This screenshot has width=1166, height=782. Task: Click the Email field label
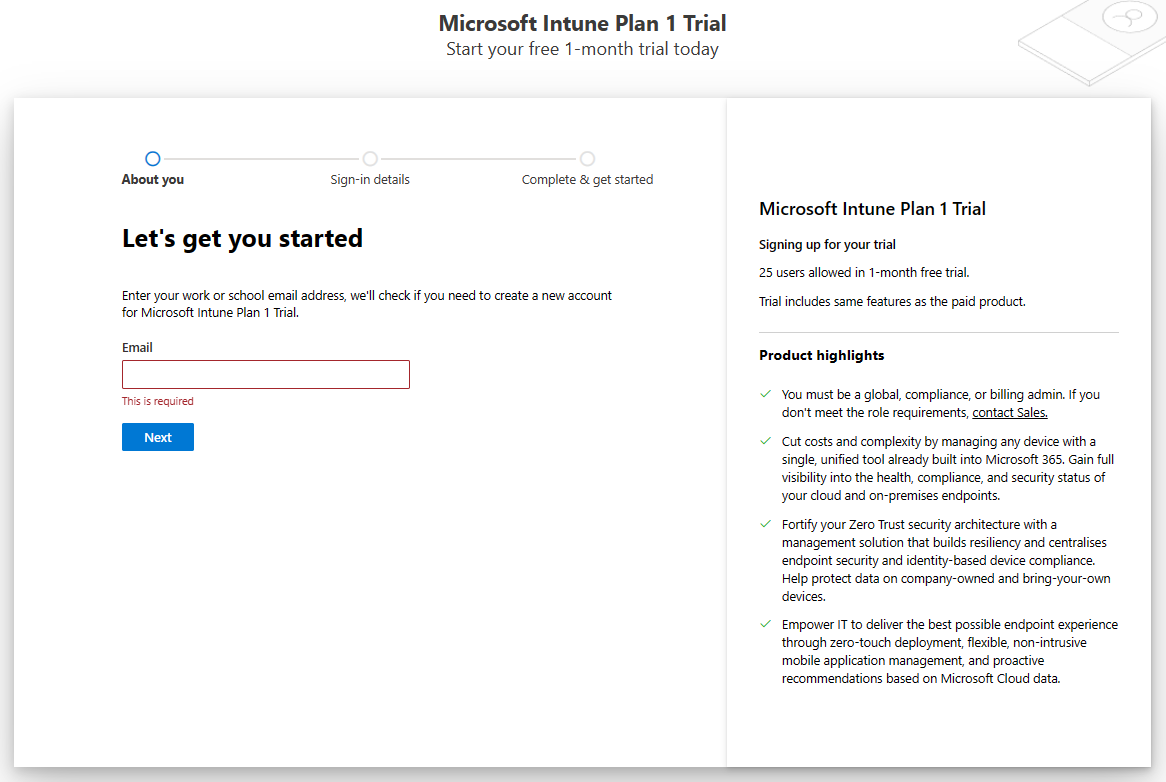click(137, 347)
